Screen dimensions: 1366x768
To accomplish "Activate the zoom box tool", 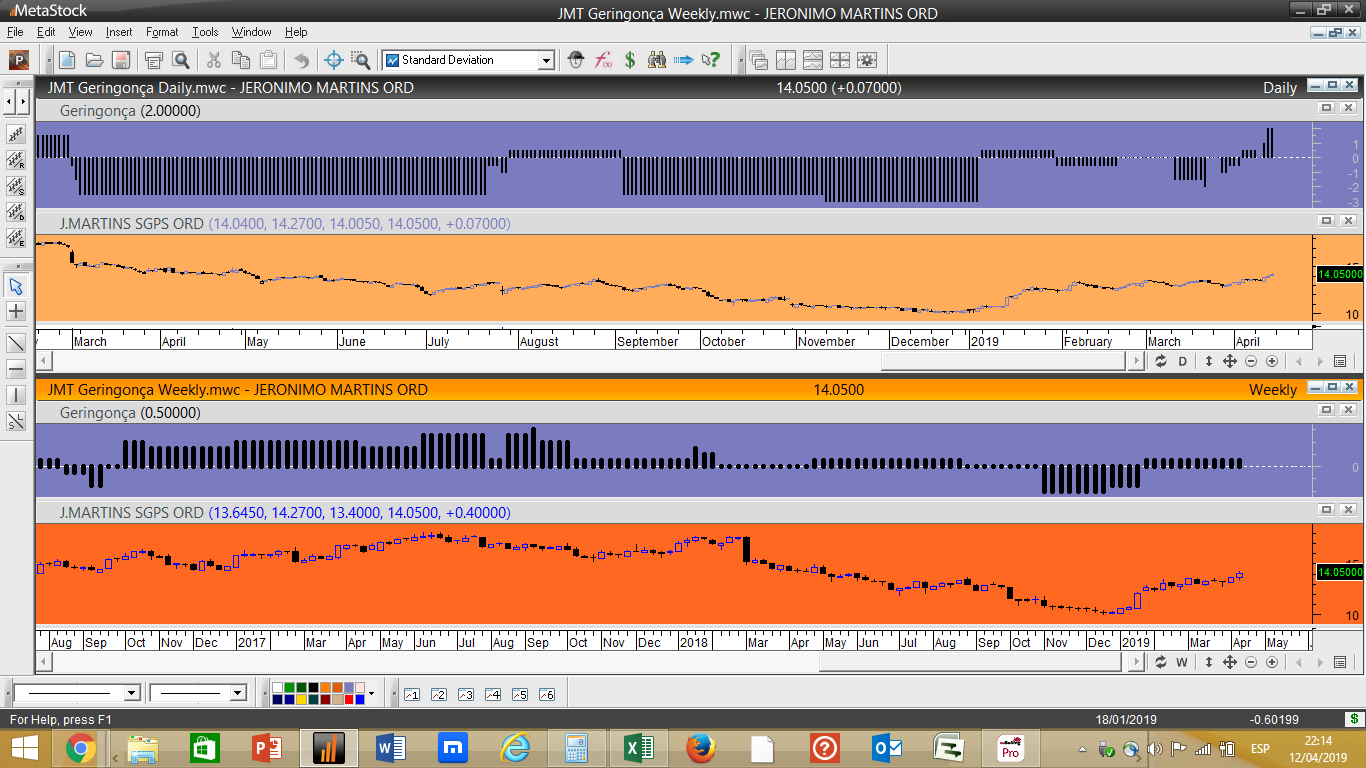I will [x=360, y=60].
